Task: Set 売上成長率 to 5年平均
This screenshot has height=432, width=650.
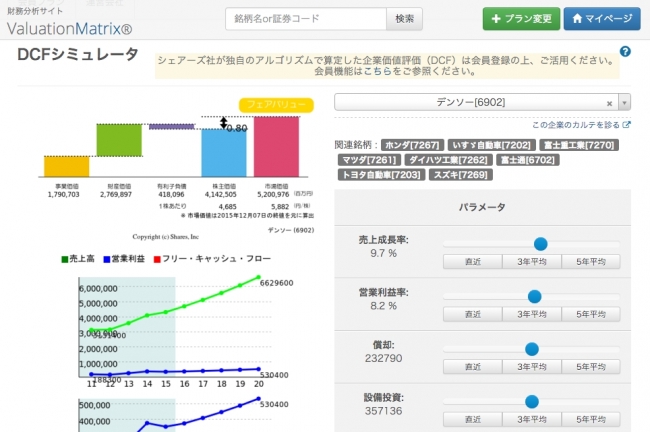Action: (x=591, y=262)
